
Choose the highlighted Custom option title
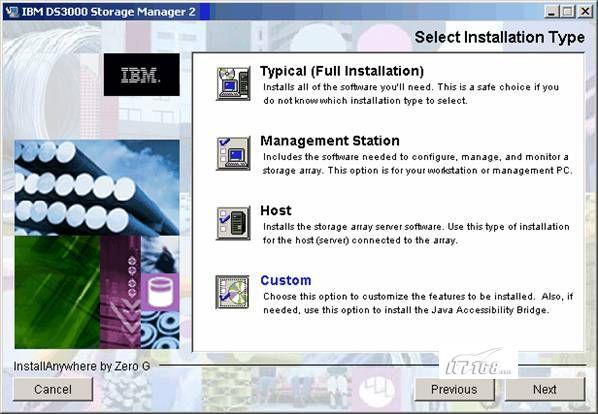(286, 280)
